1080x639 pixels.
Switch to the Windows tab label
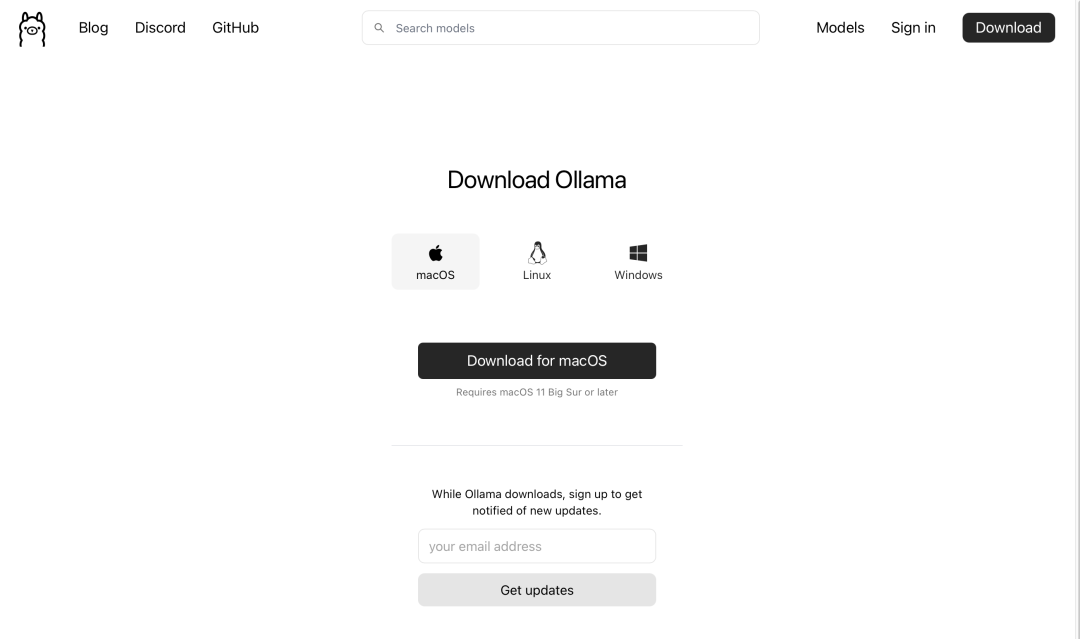(x=638, y=275)
